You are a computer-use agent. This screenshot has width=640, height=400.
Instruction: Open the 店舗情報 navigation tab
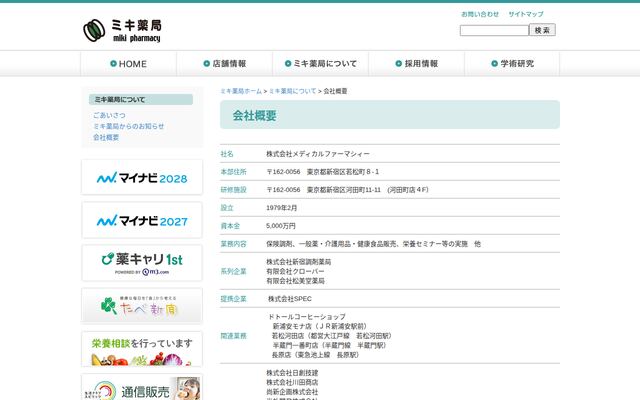[224, 64]
